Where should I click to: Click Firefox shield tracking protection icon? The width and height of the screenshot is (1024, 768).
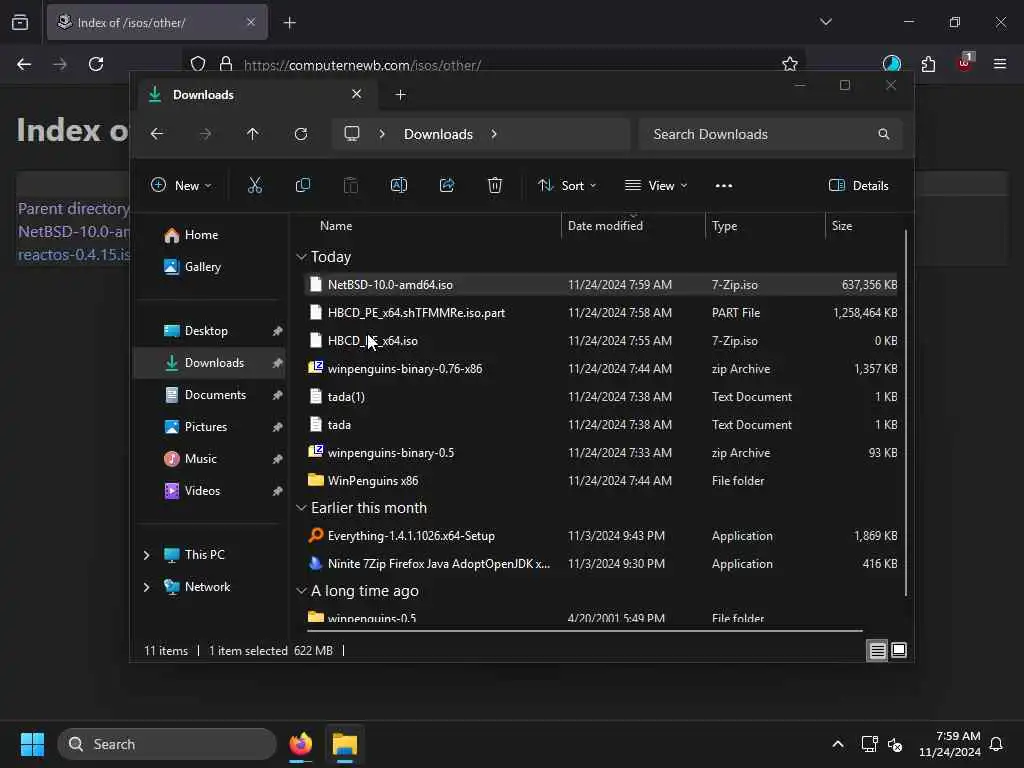[x=198, y=64]
